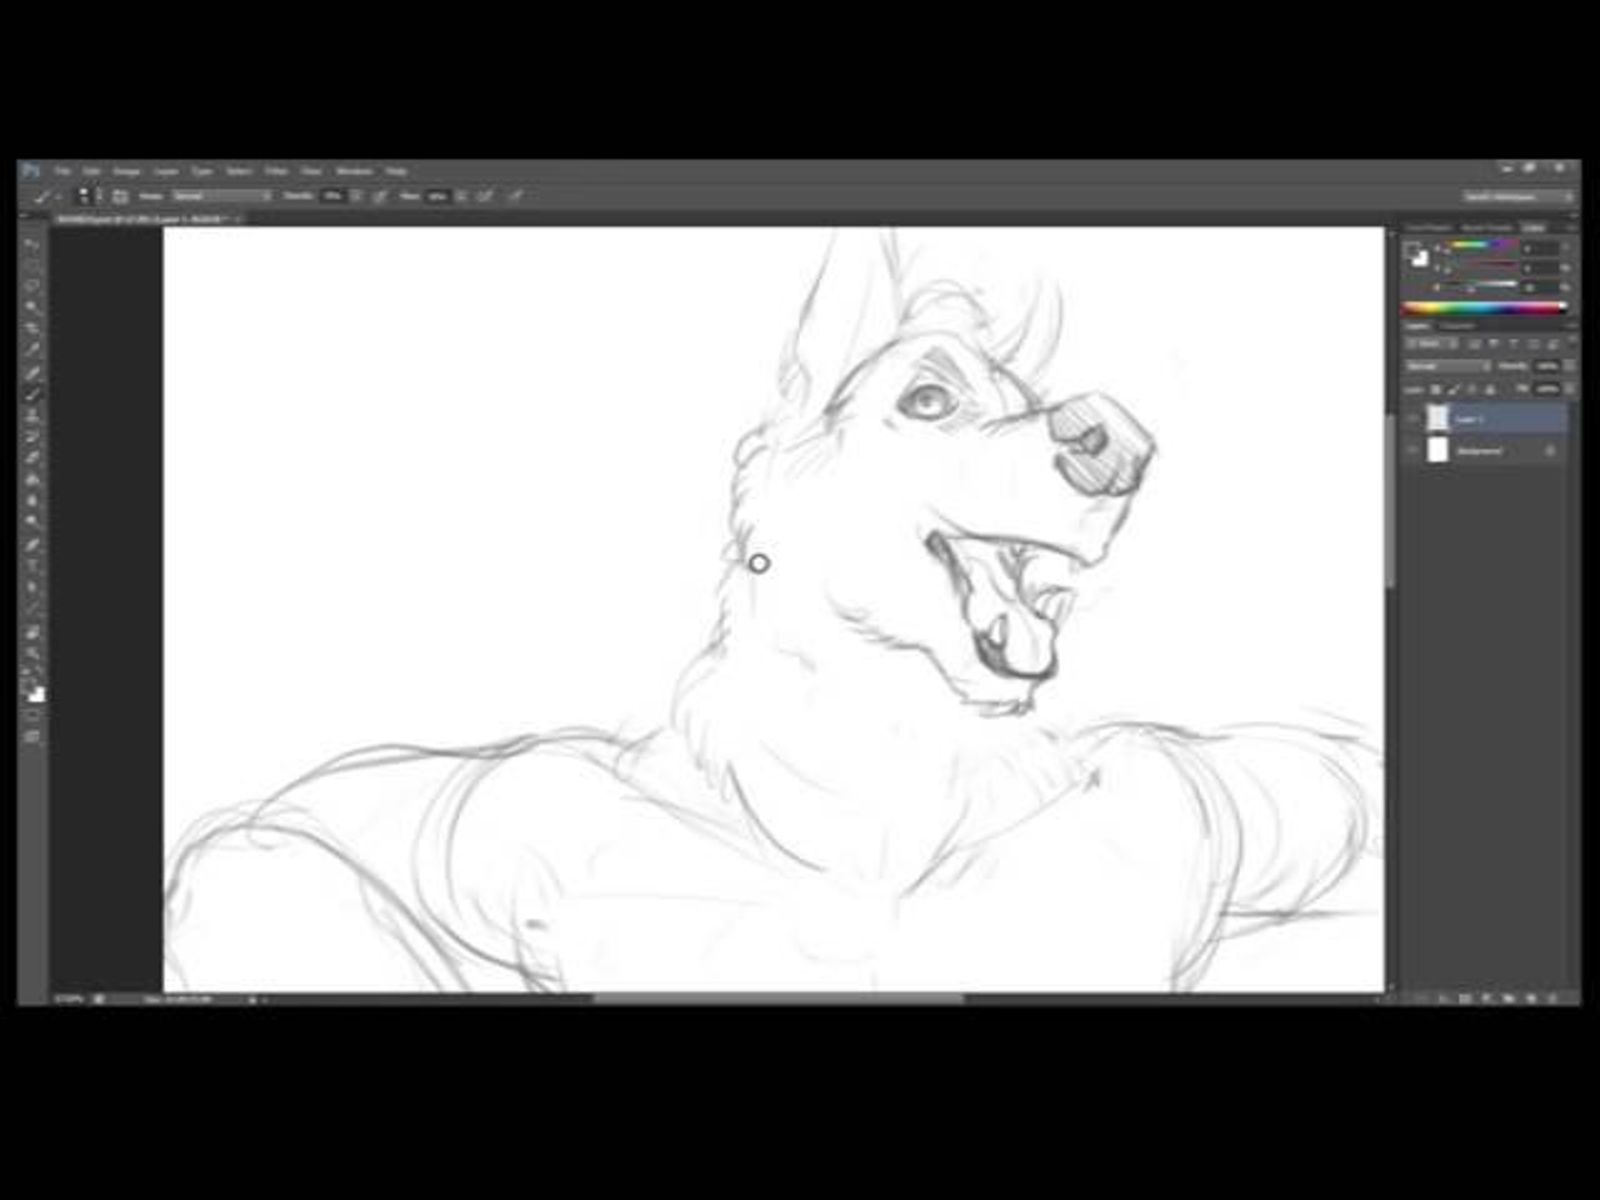Hide the Layer 1 layer visibility
Viewport: 1600px width, 1200px height.
coord(1412,419)
